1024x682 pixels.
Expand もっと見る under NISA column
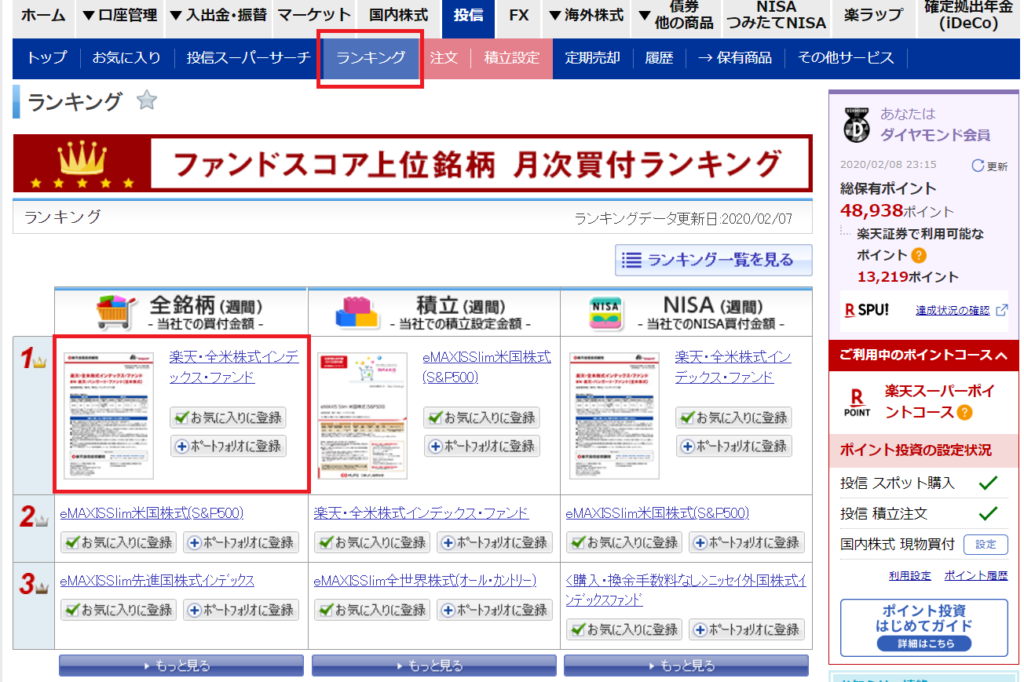pyautogui.click(x=686, y=666)
